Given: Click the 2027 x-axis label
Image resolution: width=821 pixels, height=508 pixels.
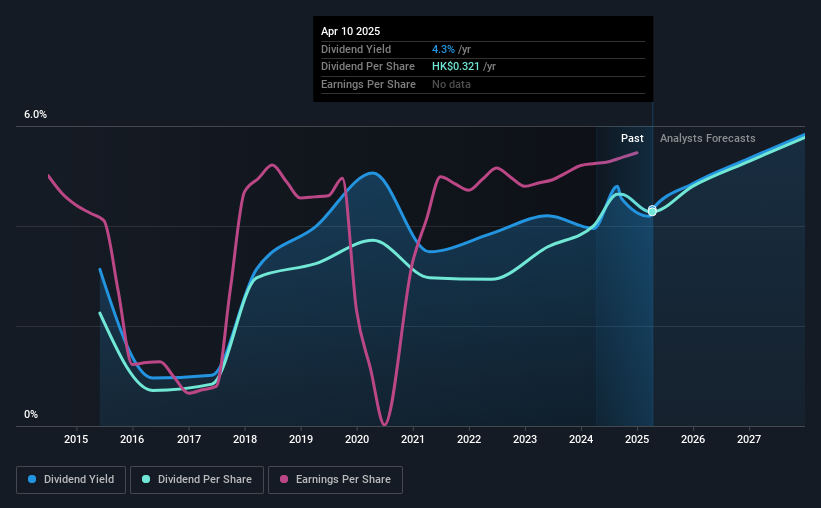Looking at the screenshot, I should coord(749,439).
